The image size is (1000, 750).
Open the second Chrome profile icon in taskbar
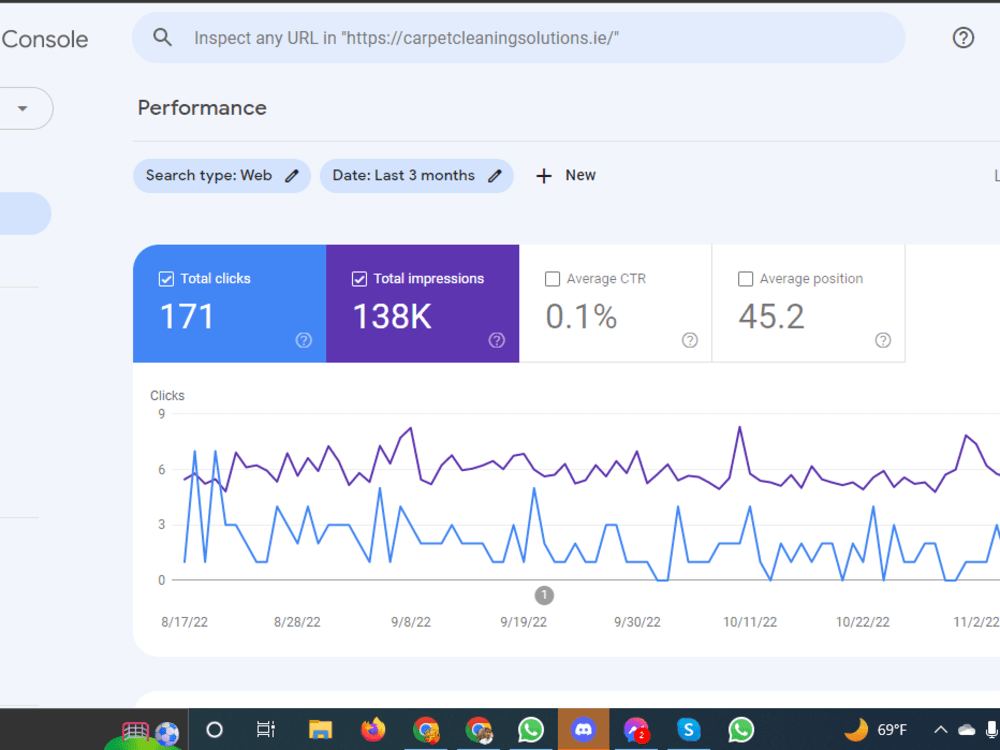tap(479, 730)
